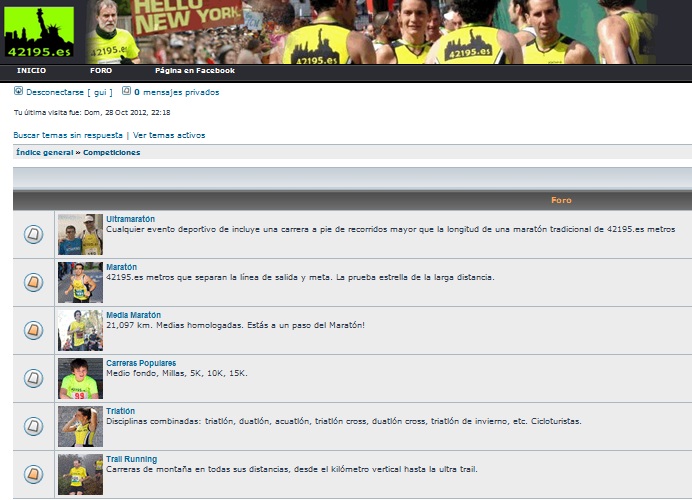Screen dimensions: 692x500
Task: Open the Maratón forum thumbnail image
Action: pos(80,282)
